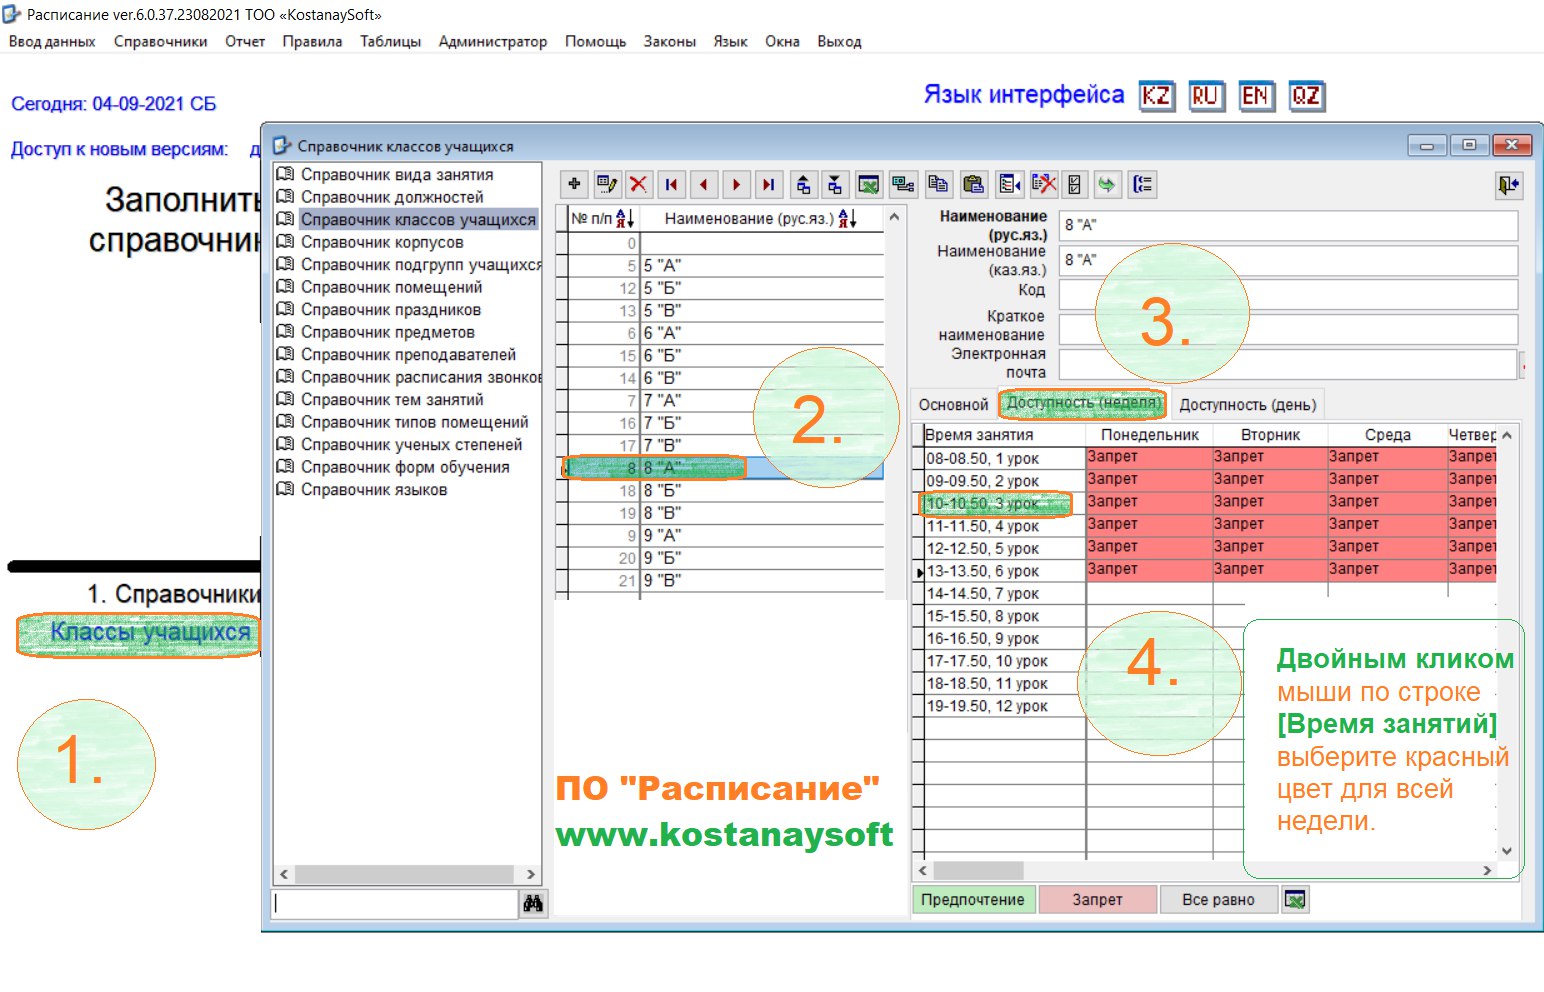The image size is (1544, 992).
Task: Go to the previous record arrow
Action: [x=703, y=184]
